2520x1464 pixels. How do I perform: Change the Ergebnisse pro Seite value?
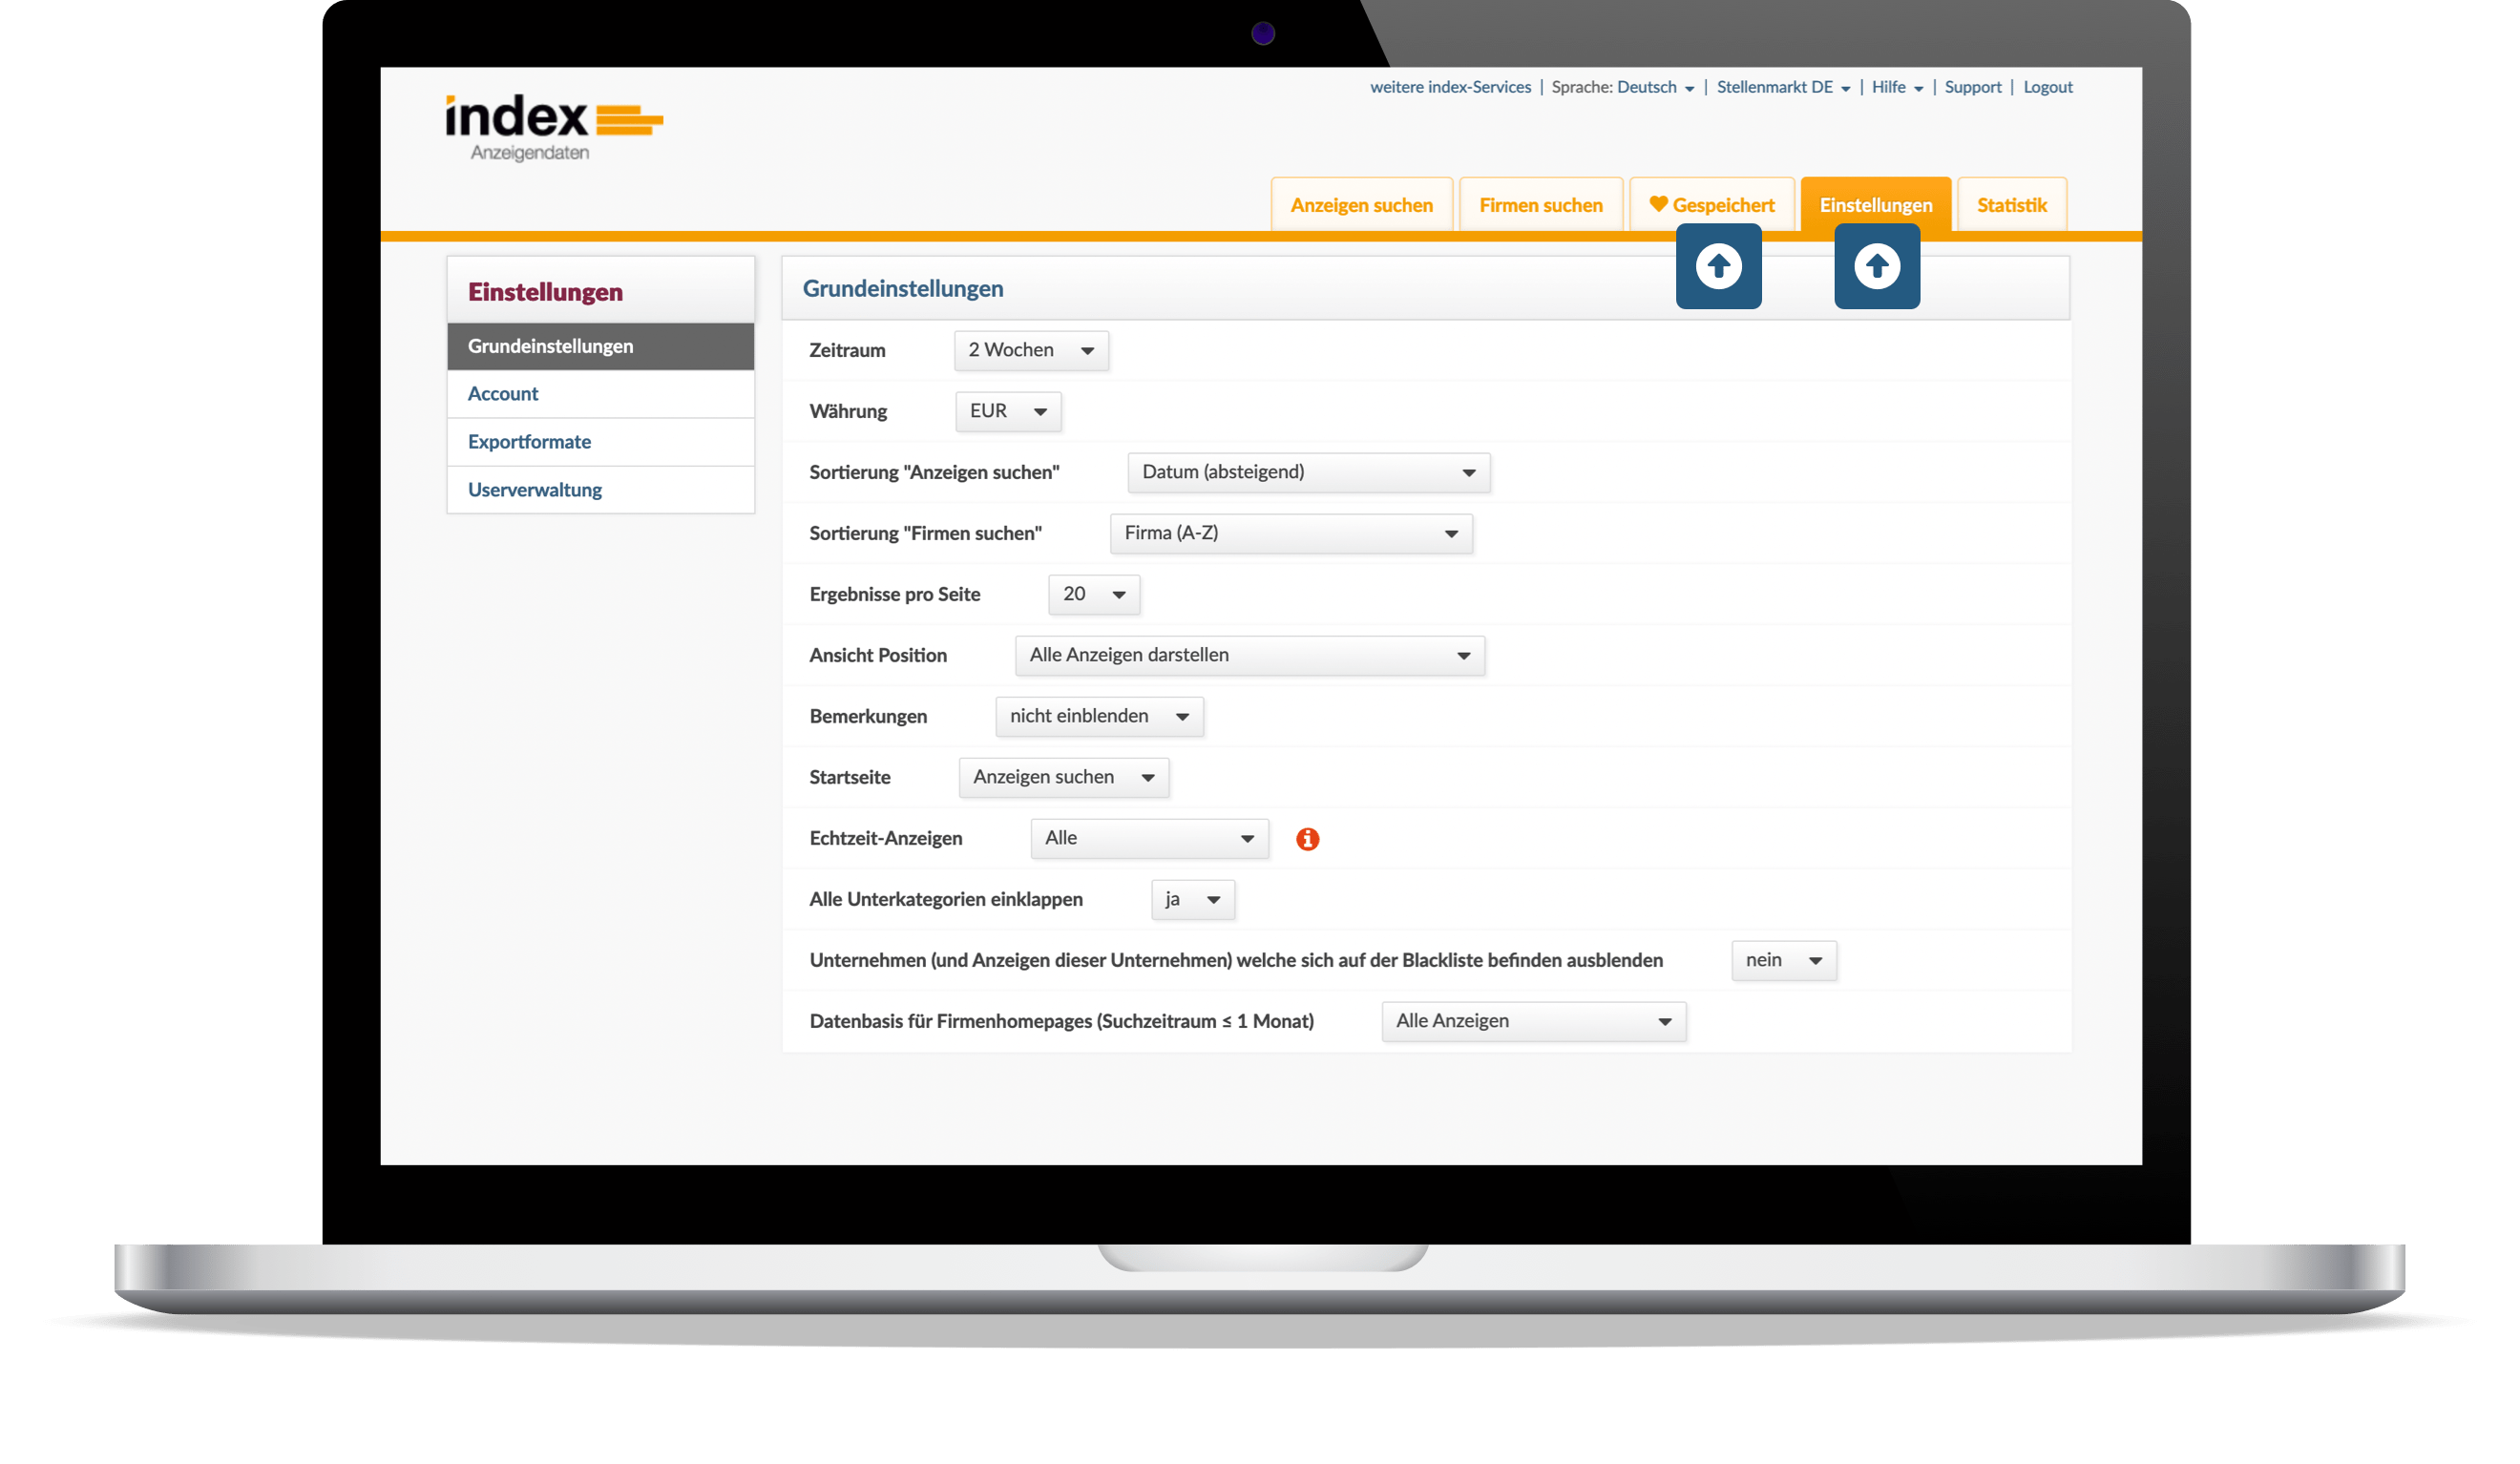coord(1093,594)
